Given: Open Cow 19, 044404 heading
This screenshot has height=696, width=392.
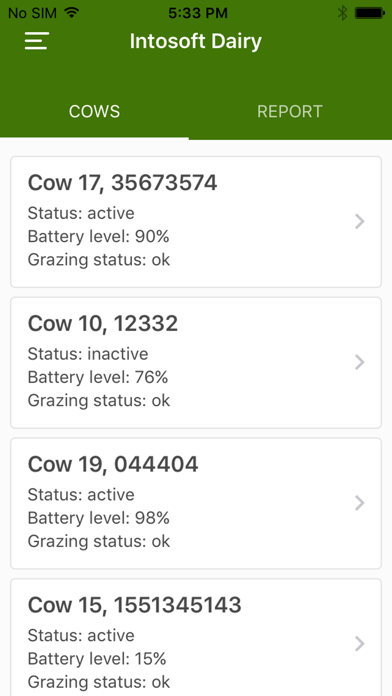Looking at the screenshot, I should 113,464.
